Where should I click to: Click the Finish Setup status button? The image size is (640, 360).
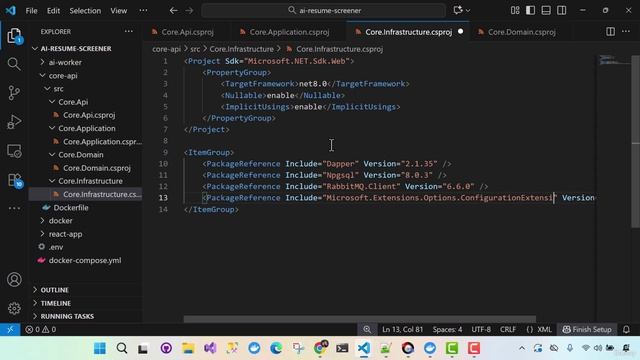pyautogui.click(x=587, y=329)
